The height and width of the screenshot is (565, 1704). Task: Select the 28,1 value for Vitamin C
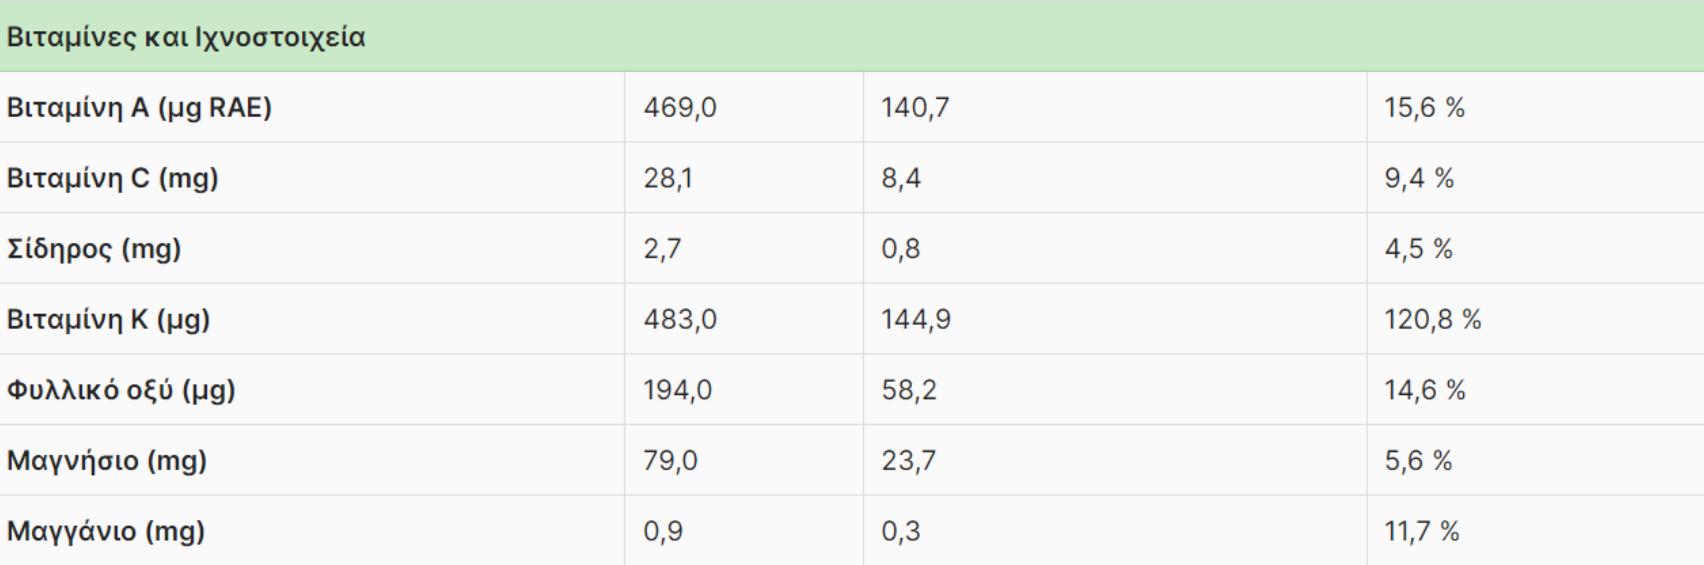click(668, 178)
